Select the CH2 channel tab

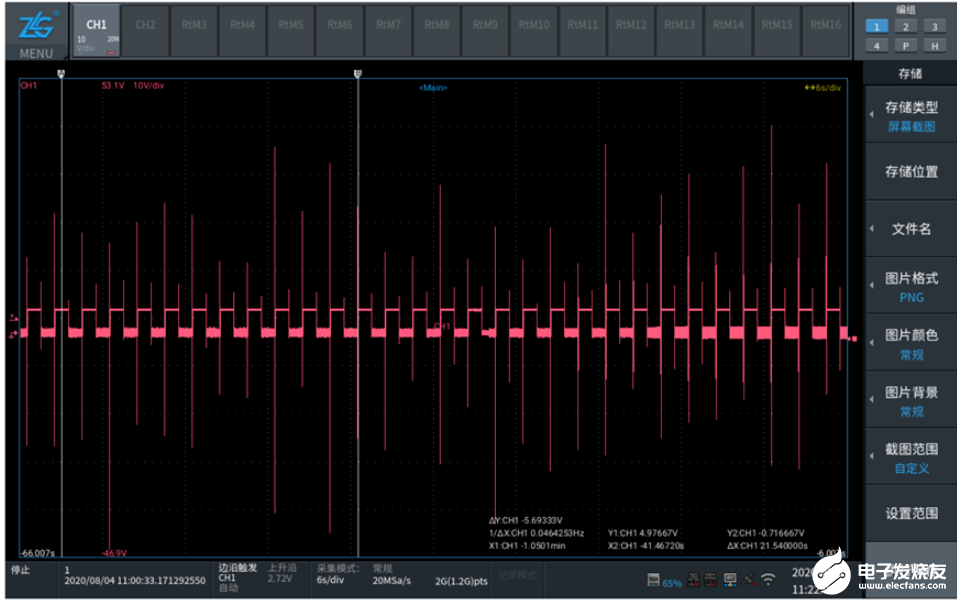click(145, 32)
